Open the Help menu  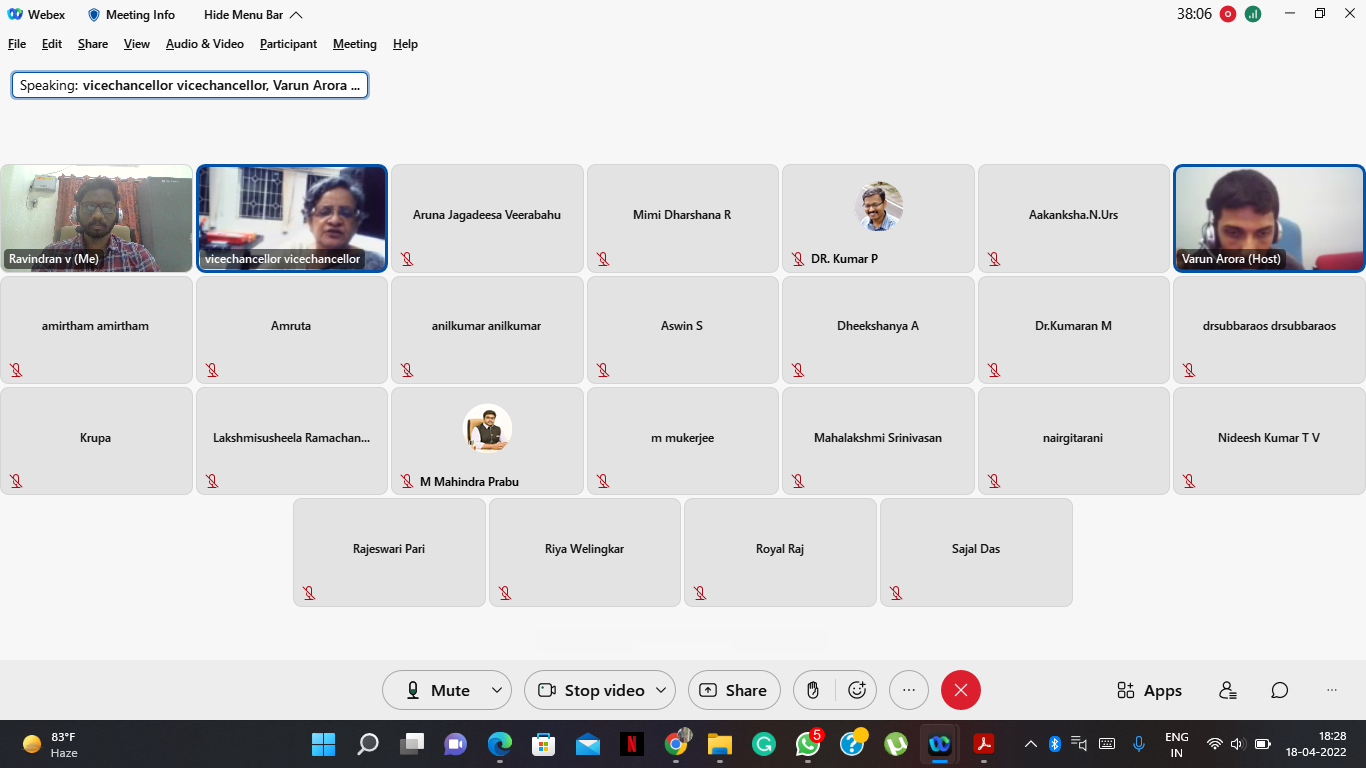[x=405, y=44]
